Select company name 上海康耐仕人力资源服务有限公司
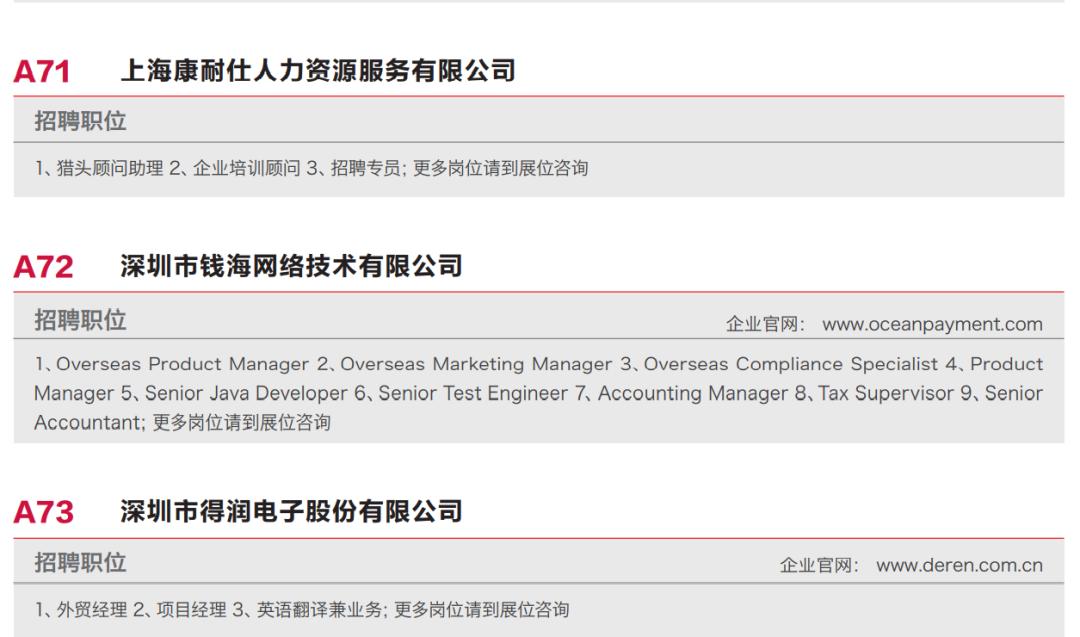Screen dimensions: 1080x637 click(317, 71)
